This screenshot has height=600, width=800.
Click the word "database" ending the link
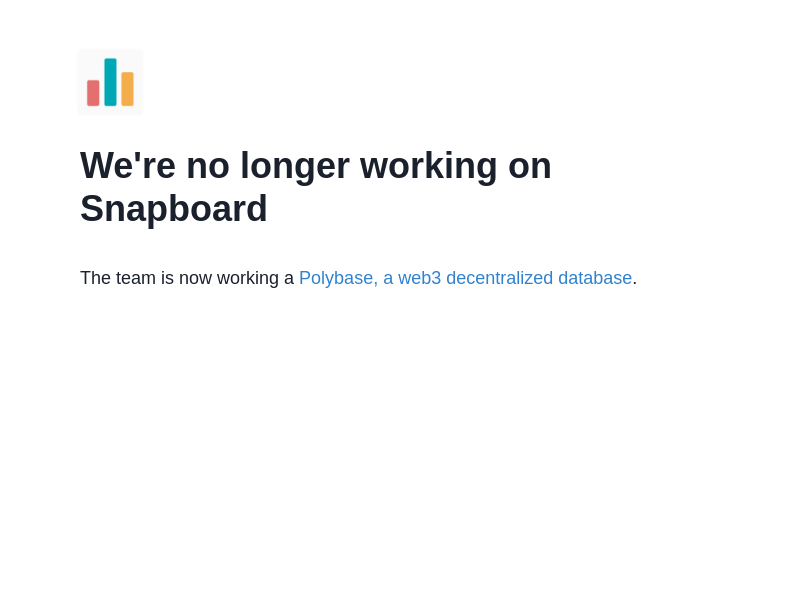click(595, 278)
